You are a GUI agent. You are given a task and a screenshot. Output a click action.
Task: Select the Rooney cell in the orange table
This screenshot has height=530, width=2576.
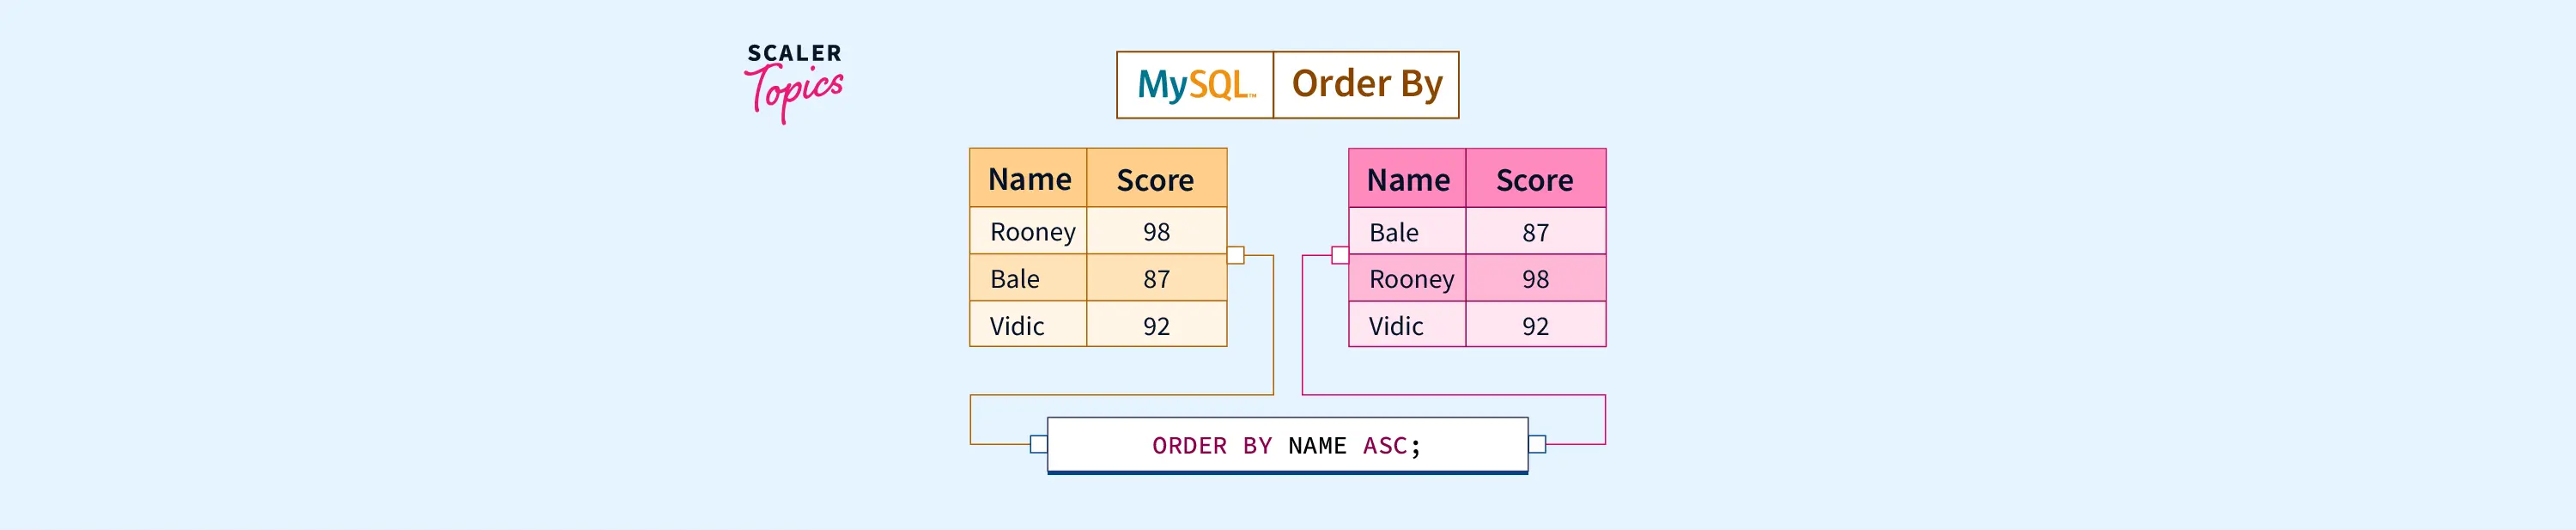(1032, 232)
